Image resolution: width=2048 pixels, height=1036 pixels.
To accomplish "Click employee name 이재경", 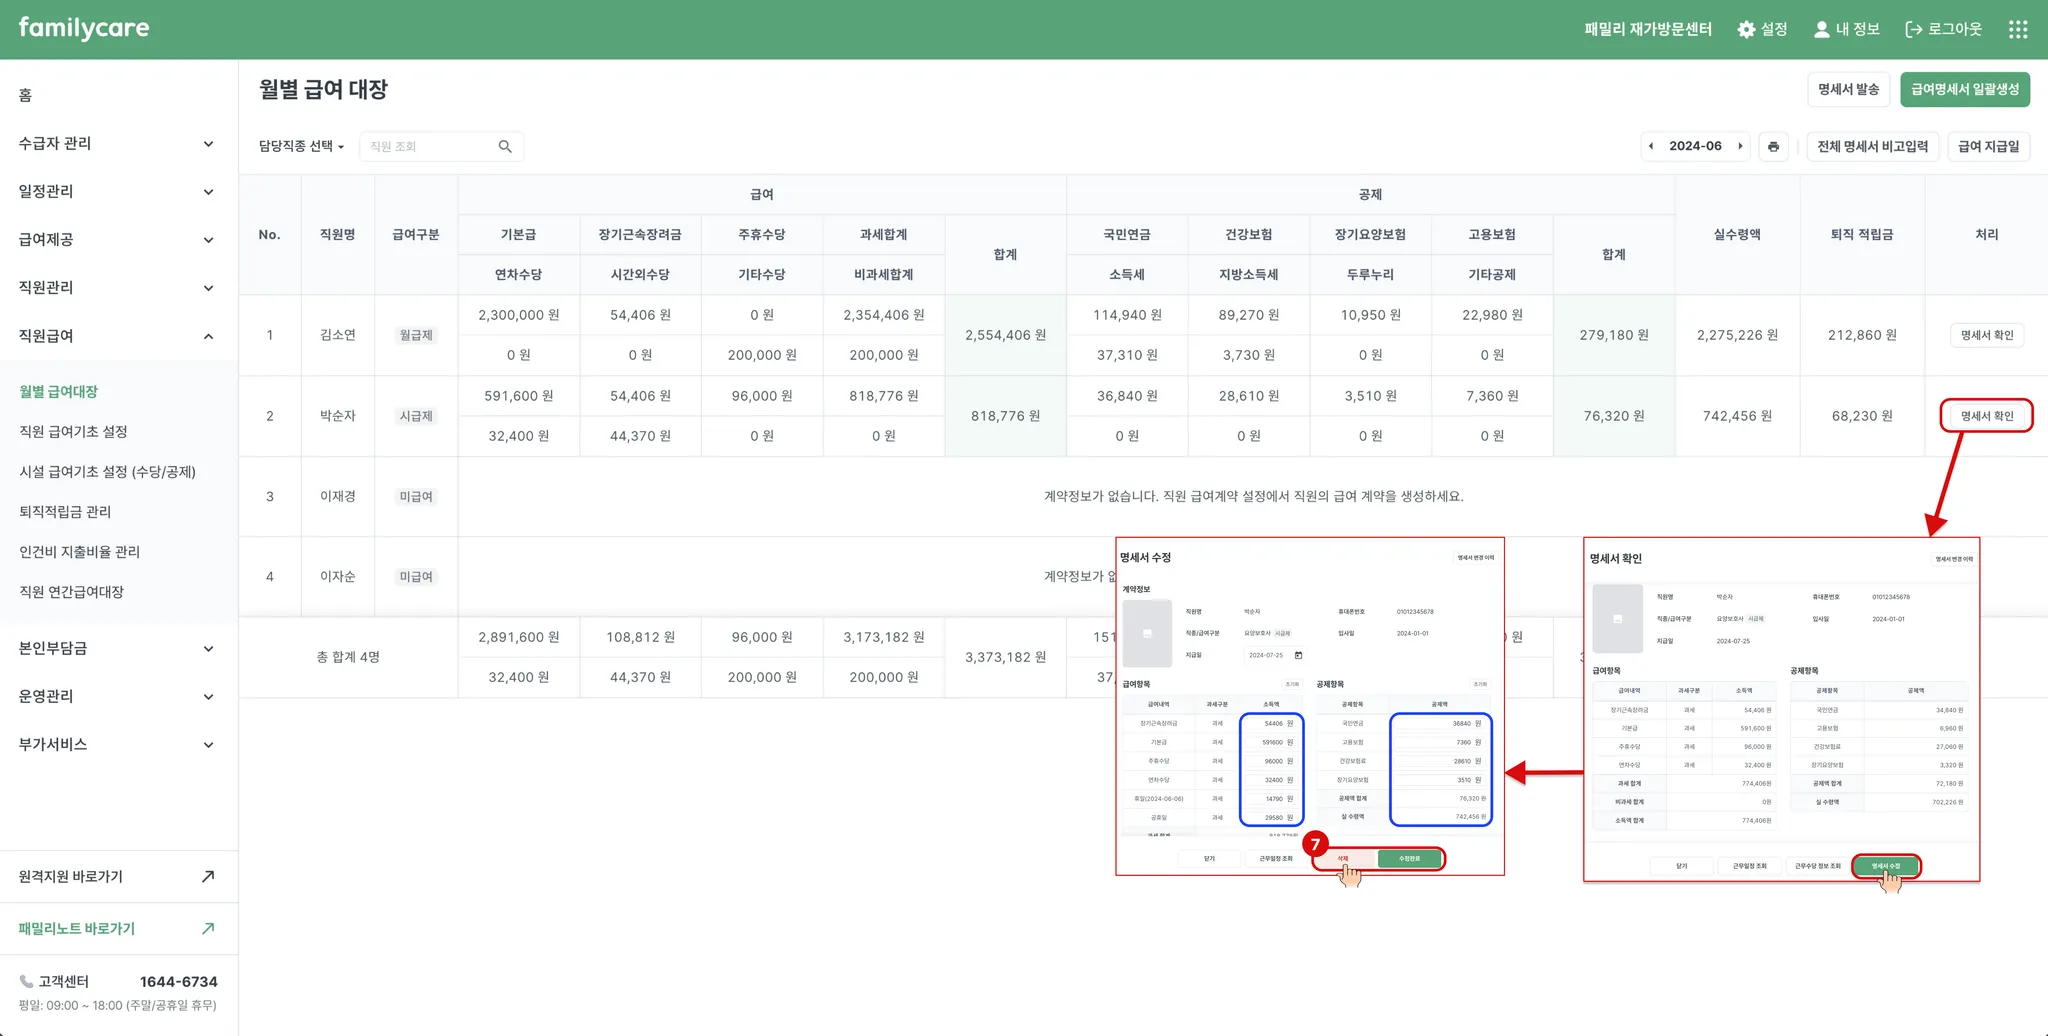I will pyautogui.click(x=338, y=496).
